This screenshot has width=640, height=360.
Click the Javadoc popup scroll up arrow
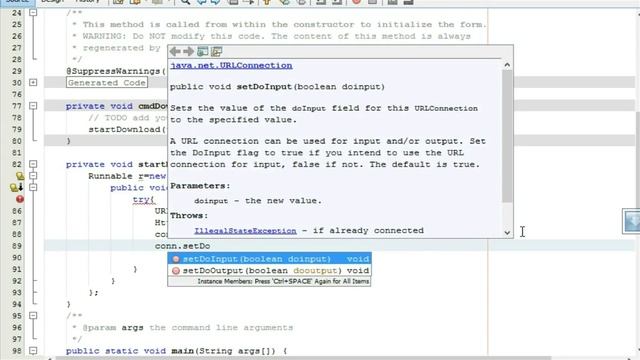pyautogui.click(x=507, y=64)
